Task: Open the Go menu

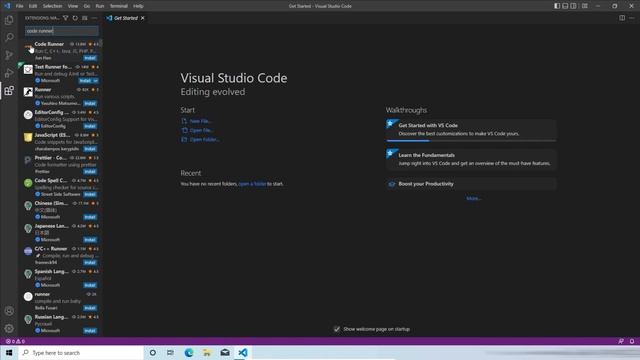Action: pos(87,6)
